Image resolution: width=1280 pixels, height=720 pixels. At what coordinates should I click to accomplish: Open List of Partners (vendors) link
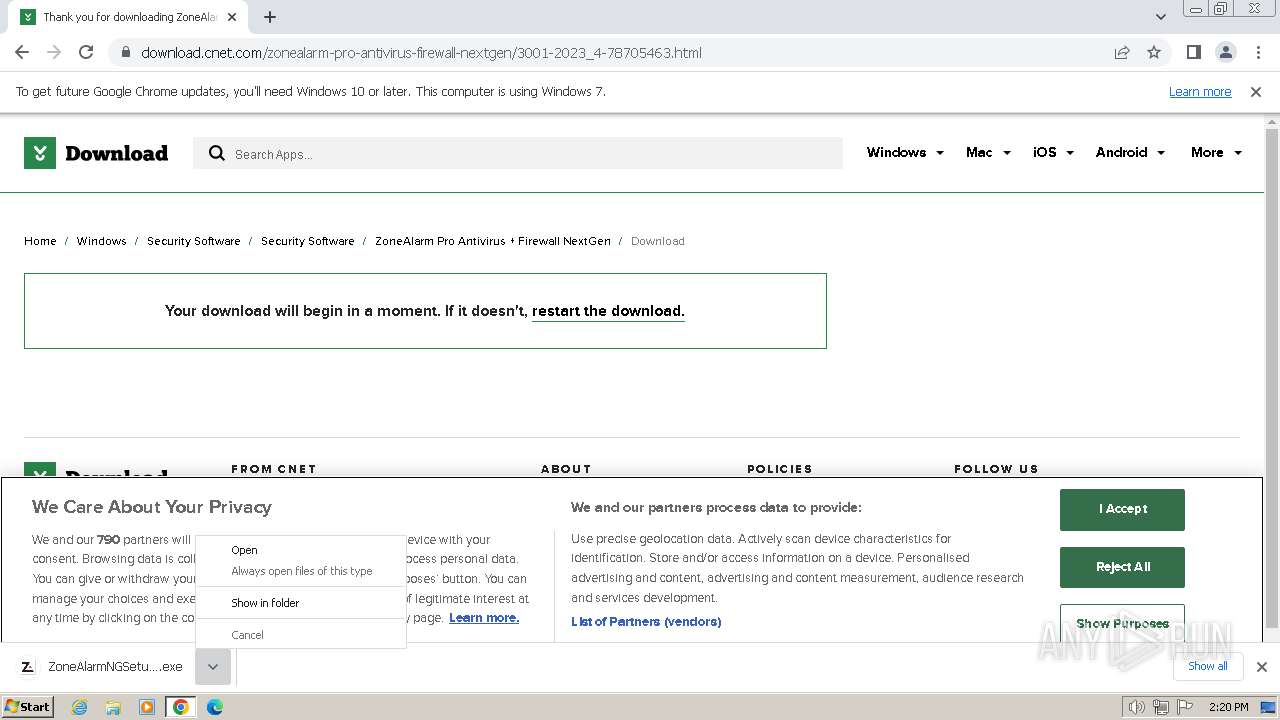click(x=646, y=622)
